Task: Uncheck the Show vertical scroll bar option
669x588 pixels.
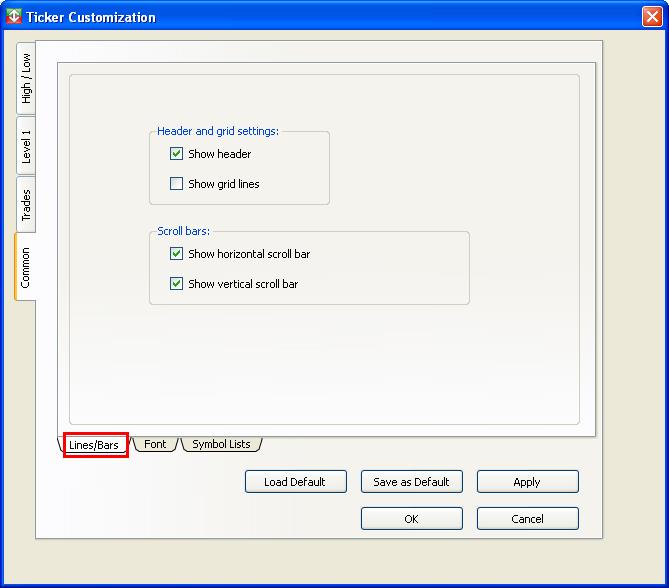Action: click(x=177, y=284)
